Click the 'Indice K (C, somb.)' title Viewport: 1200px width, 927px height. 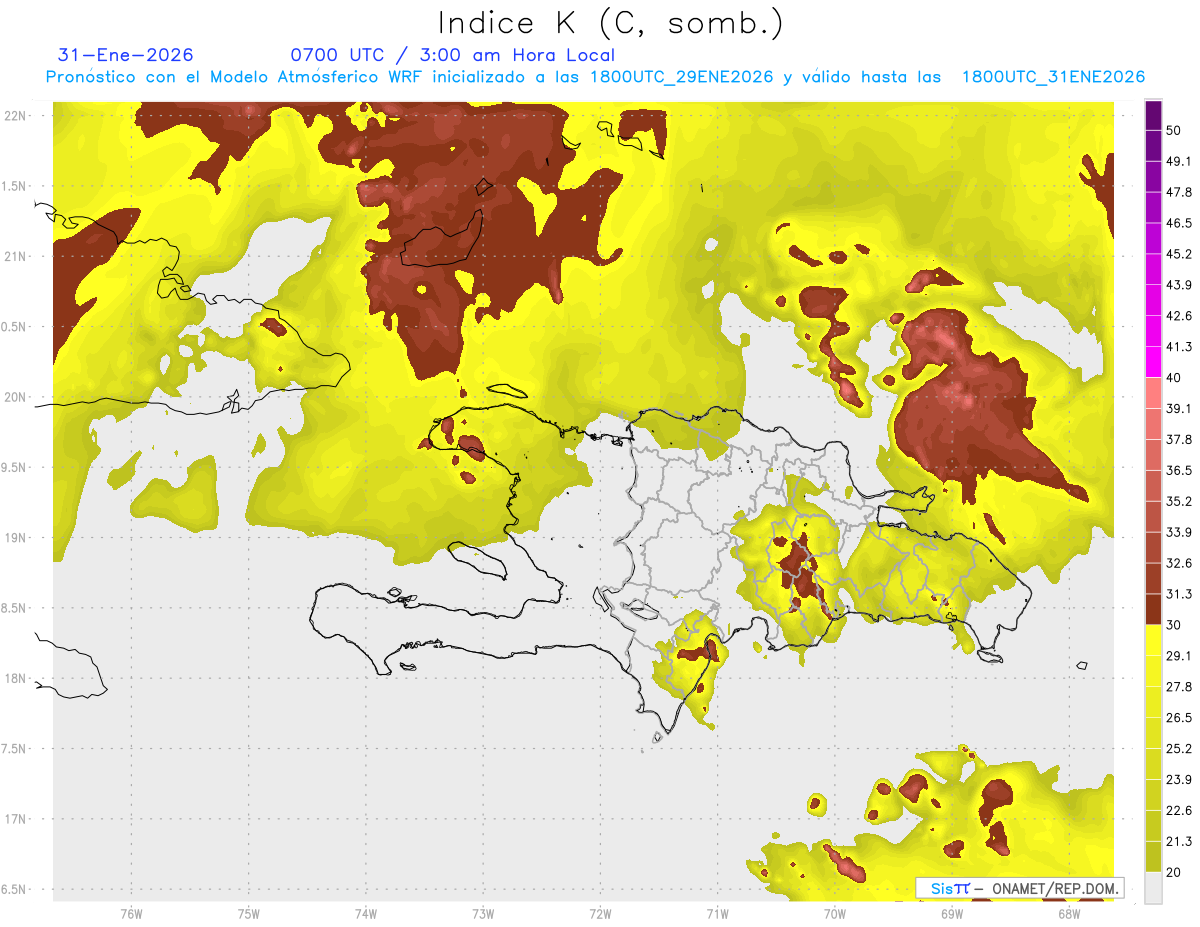tap(610, 23)
